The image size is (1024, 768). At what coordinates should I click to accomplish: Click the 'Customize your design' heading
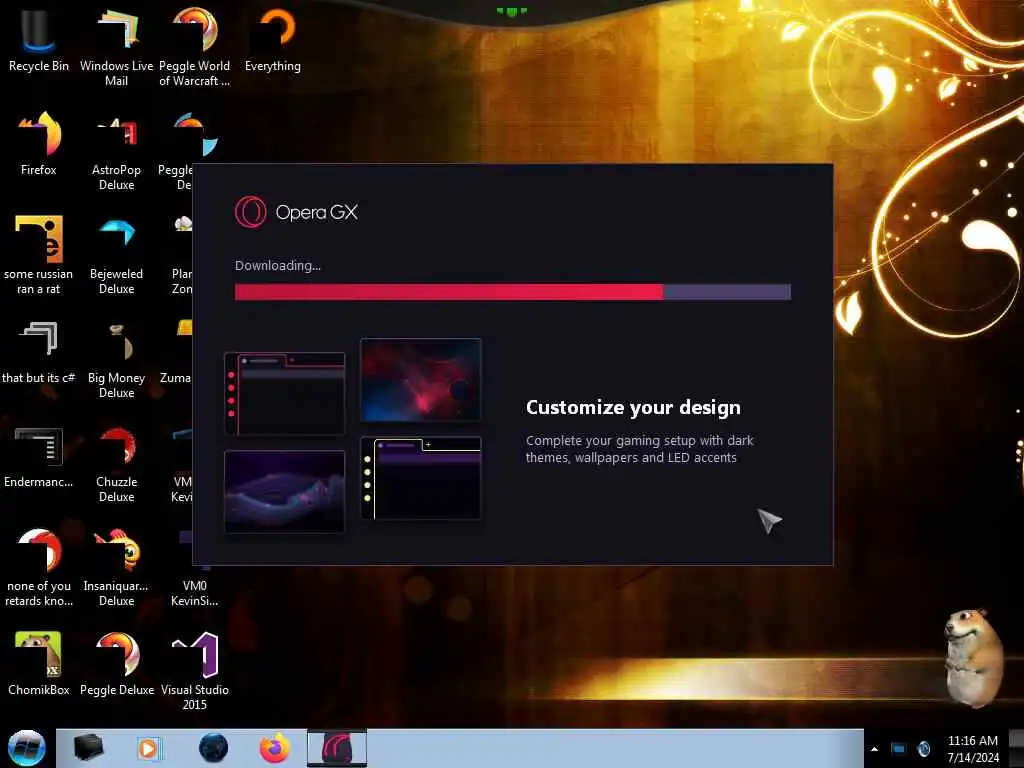[633, 408]
